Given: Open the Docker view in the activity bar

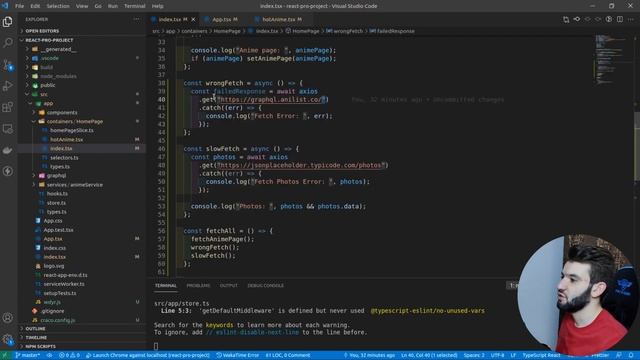Looking at the screenshot, I should pos(8,150).
